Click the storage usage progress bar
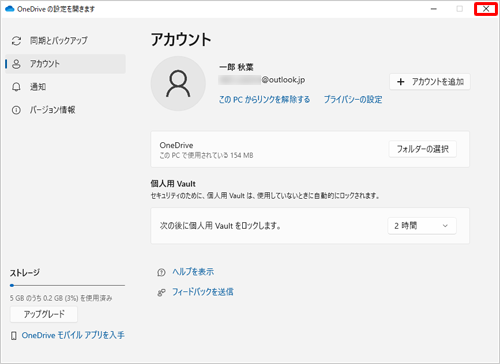Screen dimensions: 500x364 click(67, 285)
